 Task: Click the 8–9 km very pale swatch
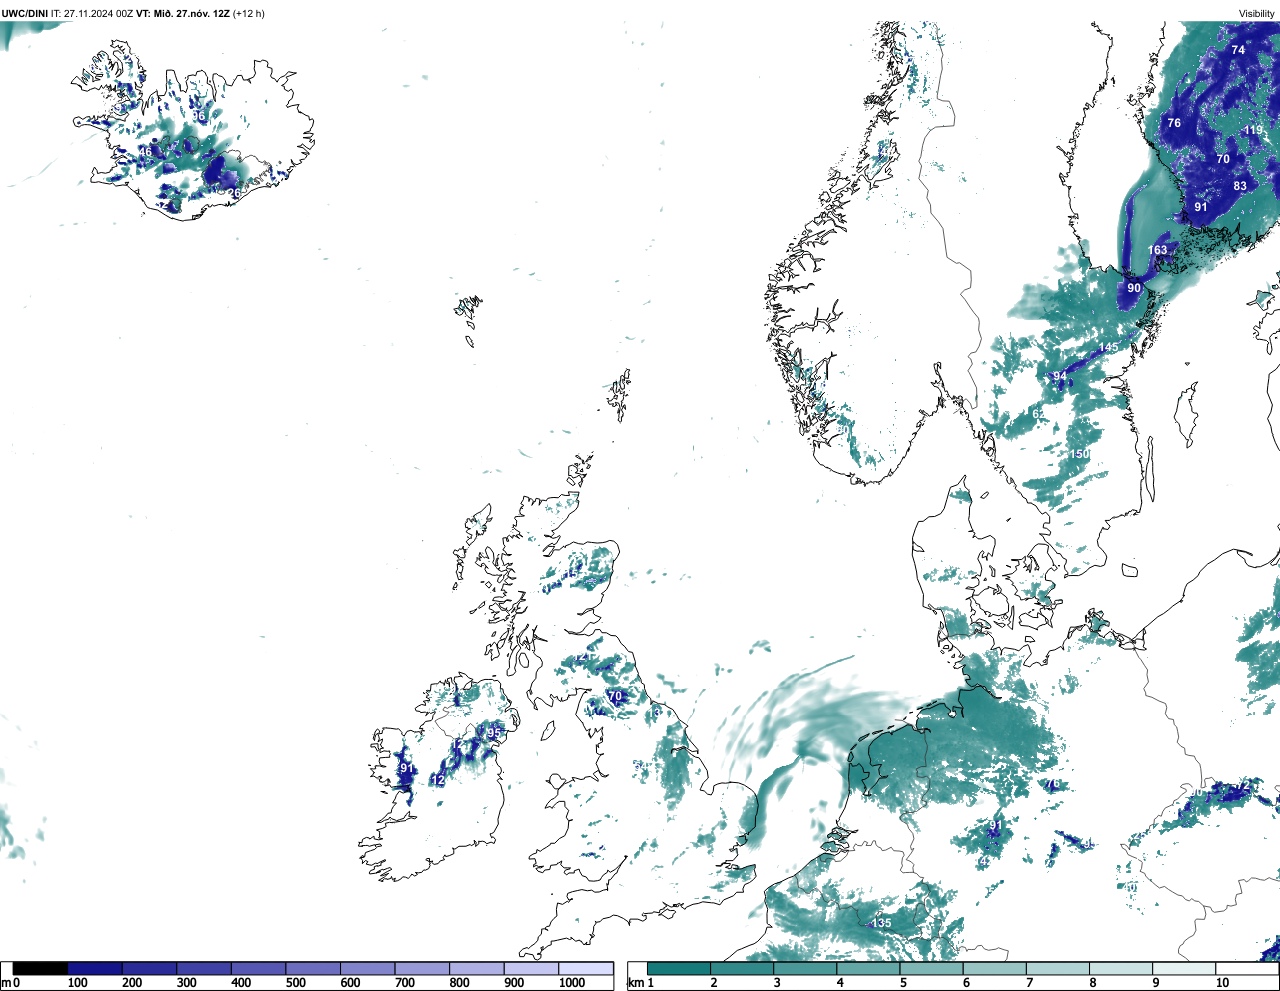pos(1120,969)
